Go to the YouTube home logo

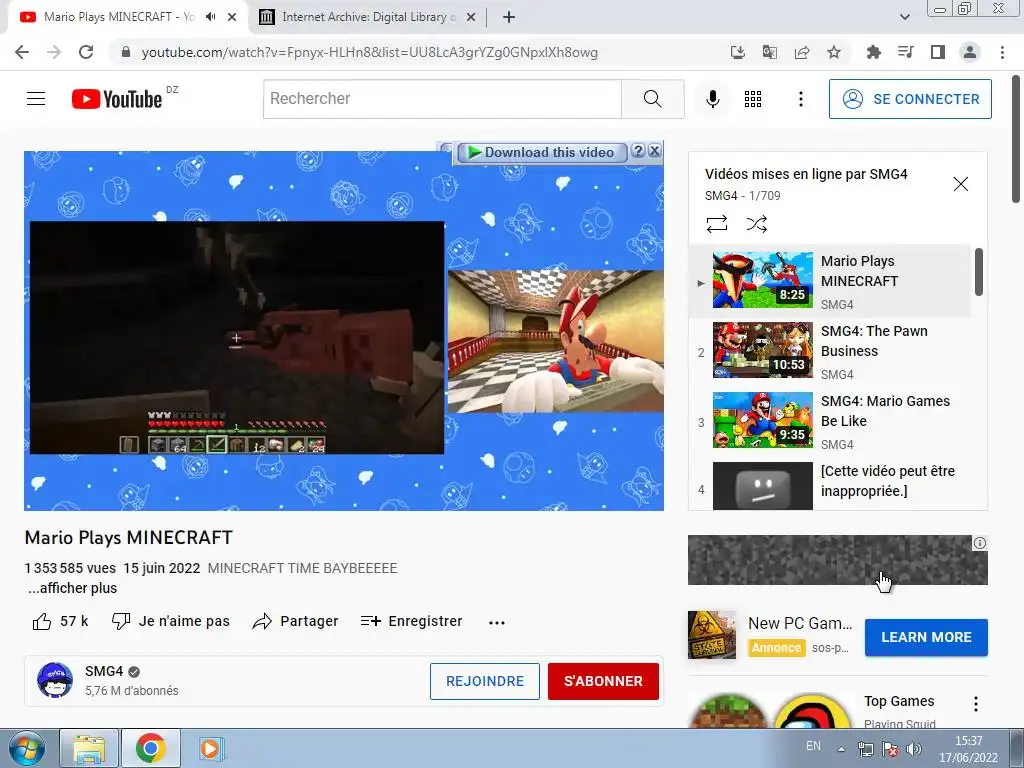[x=117, y=99]
